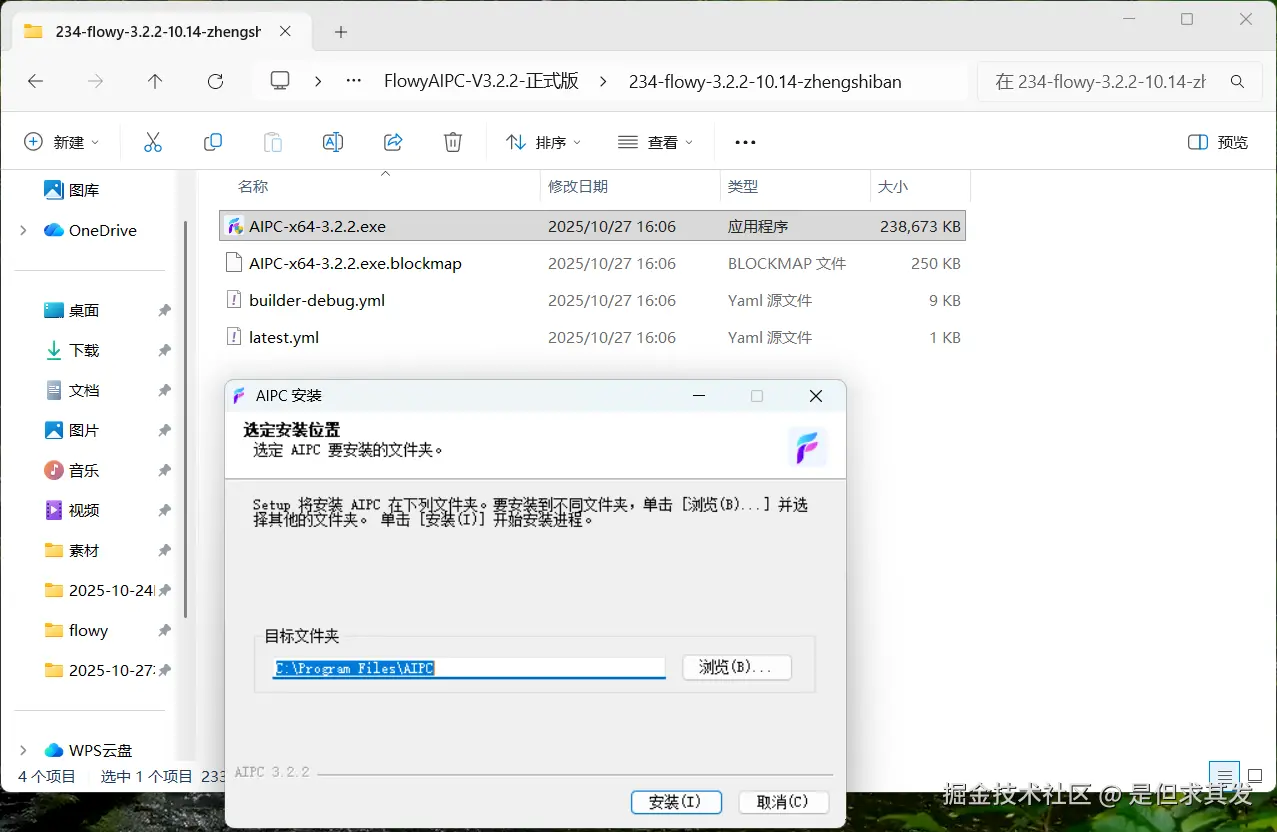Screen dimensions: 1277x832
Task: Open the 排序 sort dropdown
Action: pyautogui.click(x=542, y=141)
